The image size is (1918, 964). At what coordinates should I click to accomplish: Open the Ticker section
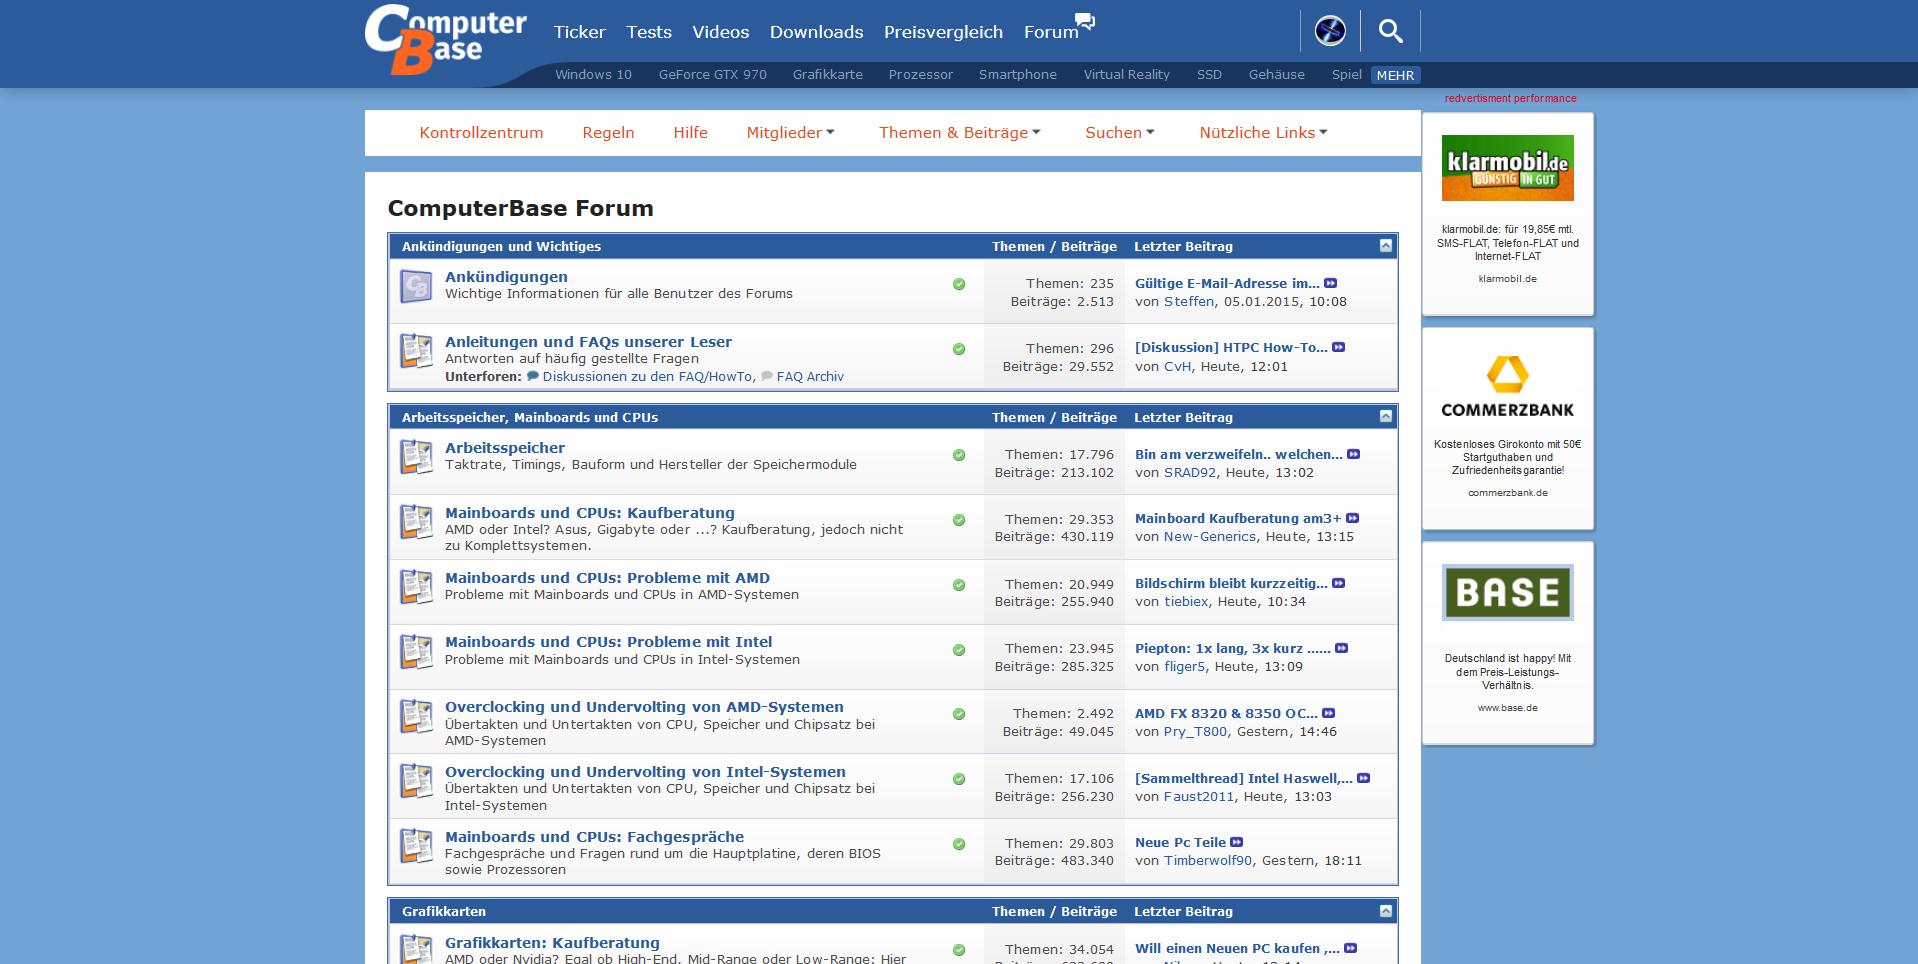click(580, 32)
